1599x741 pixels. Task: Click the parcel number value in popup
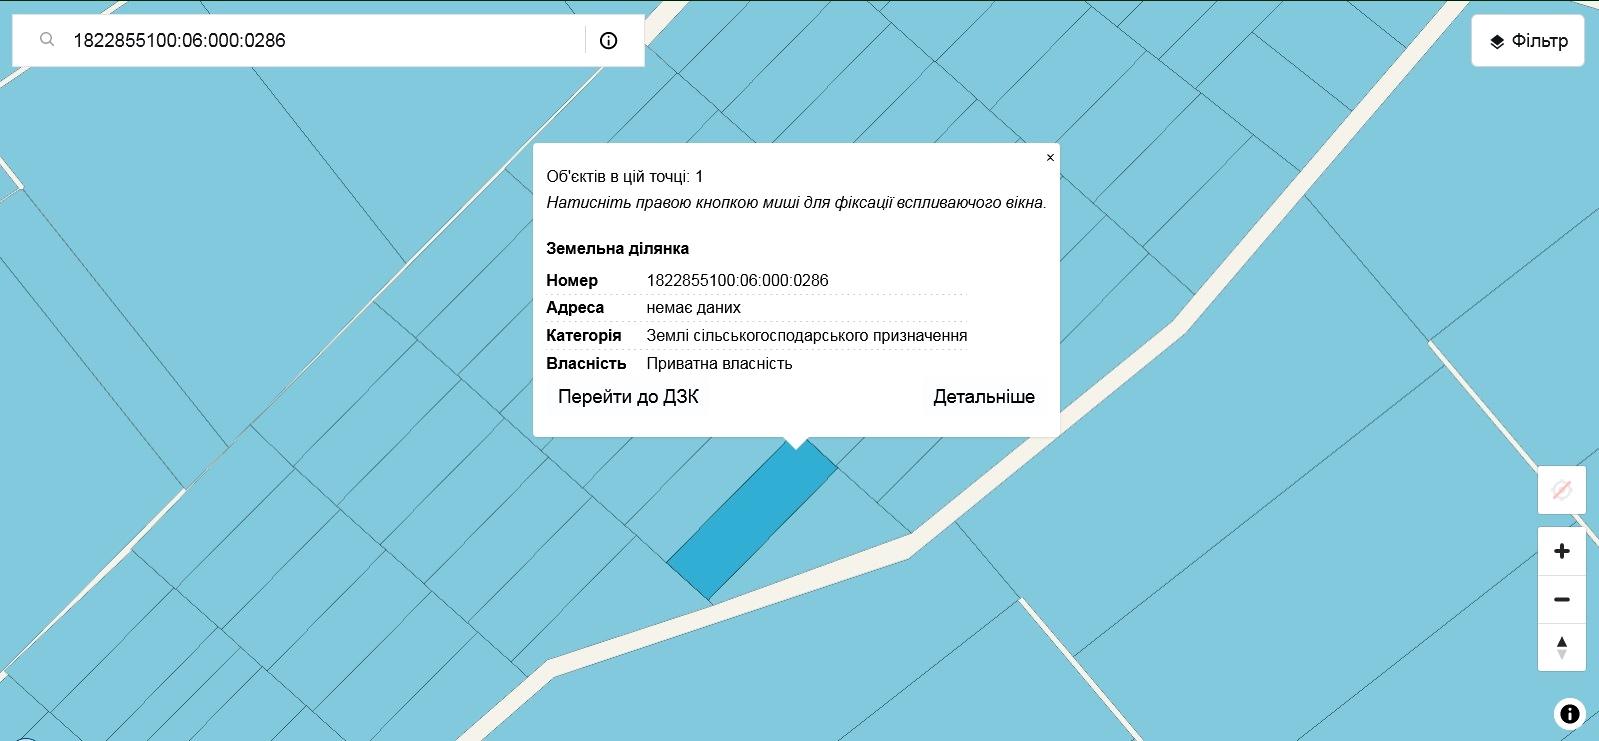point(737,281)
